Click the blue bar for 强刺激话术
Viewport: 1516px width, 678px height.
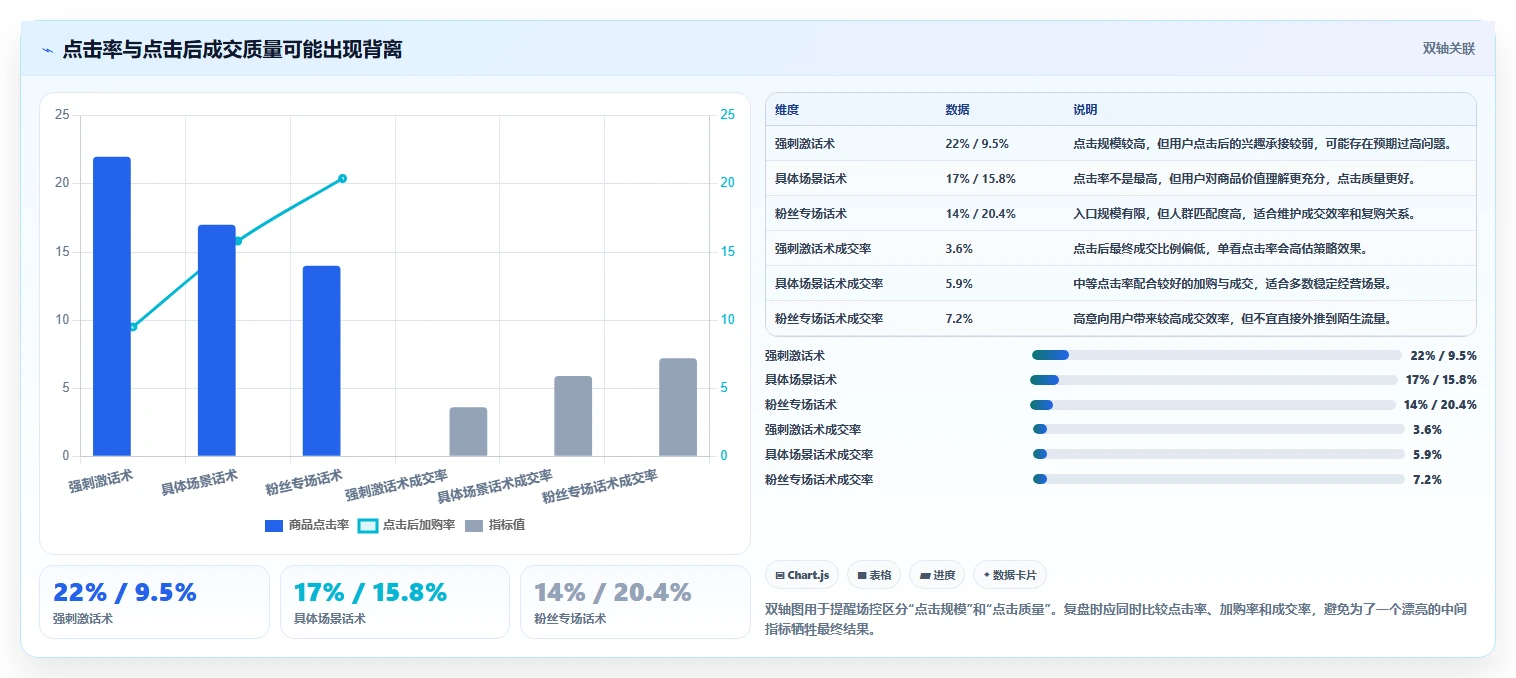pos(112,306)
